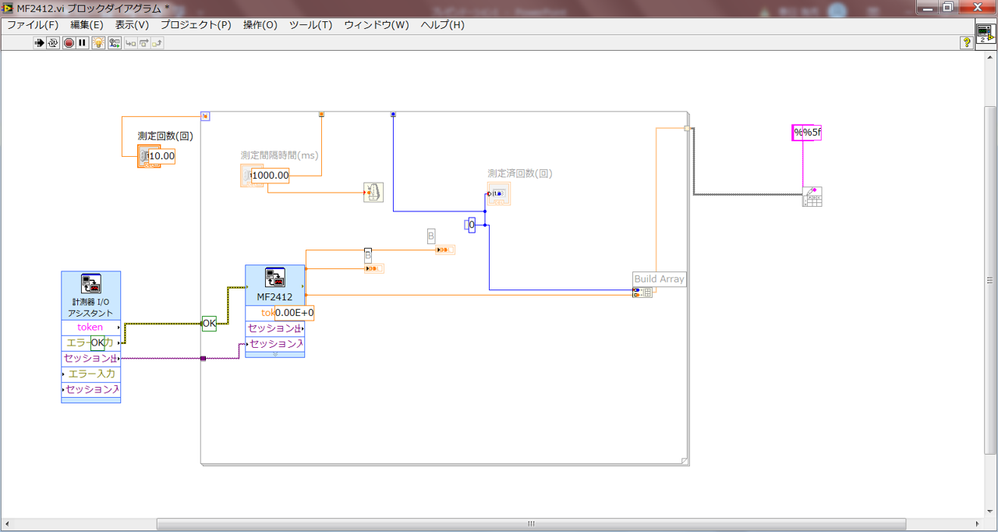Click セッション出力 row on MF2412 node
Image resolution: width=998 pixels, height=532 pixels.
pyautogui.click(x=275, y=328)
